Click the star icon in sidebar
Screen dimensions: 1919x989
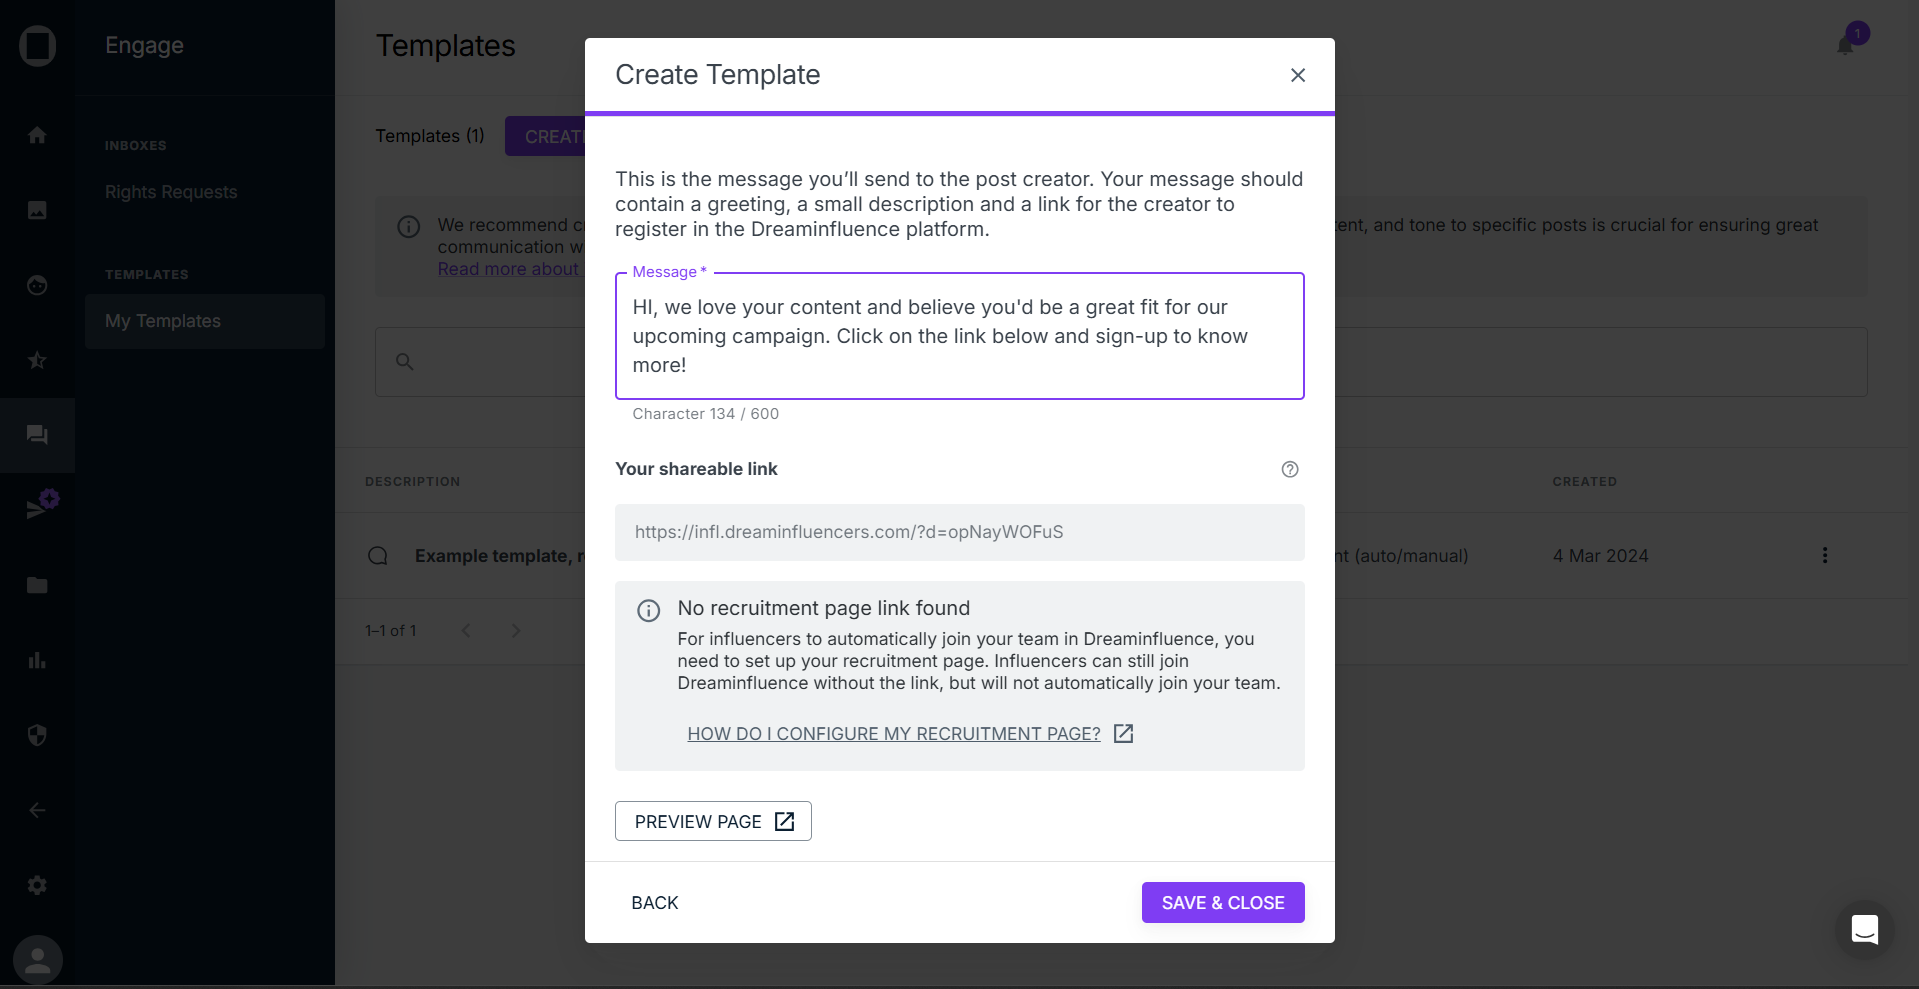(37, 360)
